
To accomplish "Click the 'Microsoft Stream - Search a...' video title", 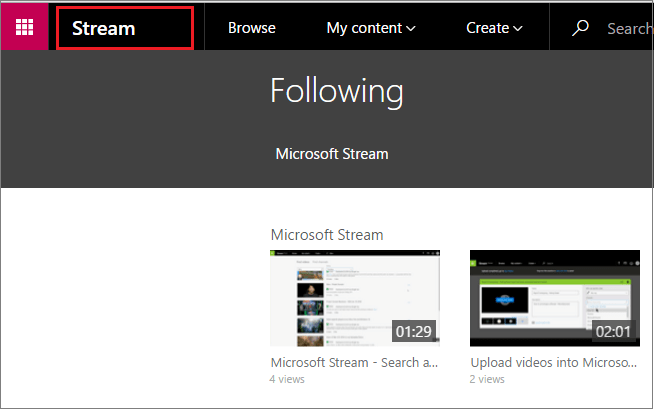I will pyautogui.click(x=354, y=362).
